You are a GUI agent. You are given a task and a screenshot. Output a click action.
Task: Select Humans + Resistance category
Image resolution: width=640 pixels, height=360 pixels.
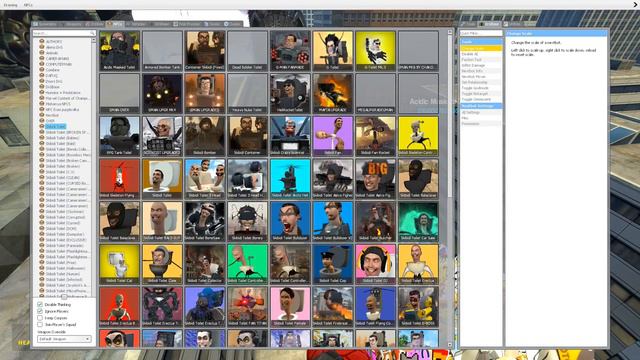point(63,93)
